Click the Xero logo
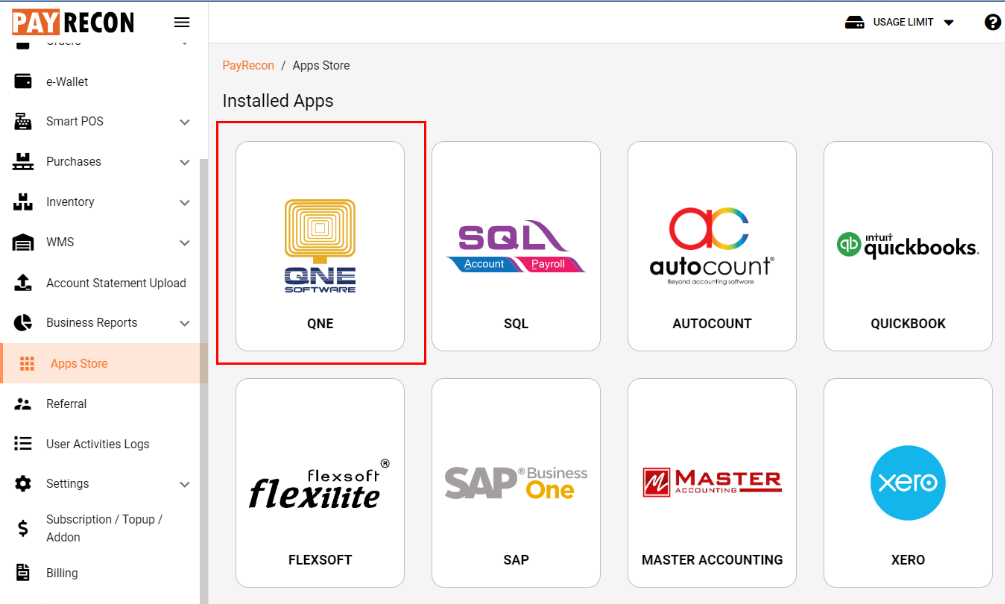1005x604 pixels. point(908,483)
